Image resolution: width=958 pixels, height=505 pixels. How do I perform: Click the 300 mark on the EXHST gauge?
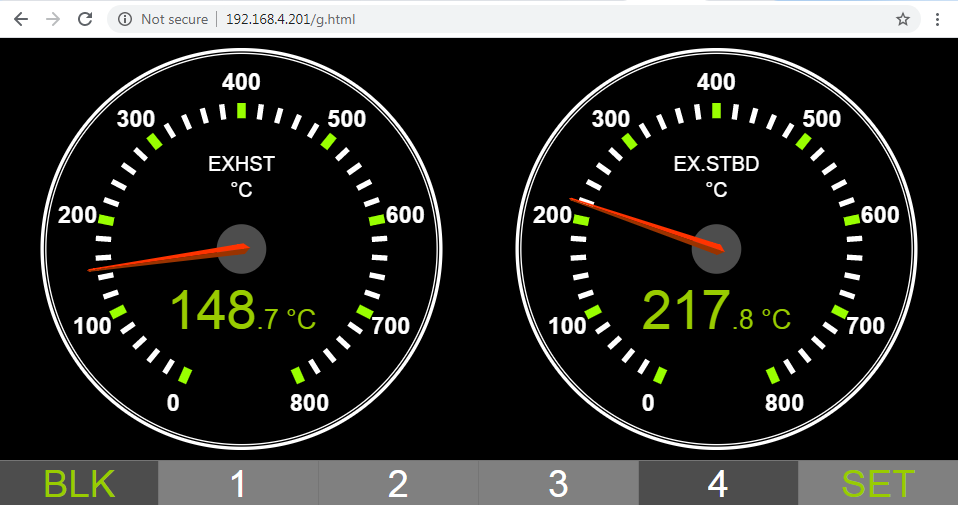(136, 118)
